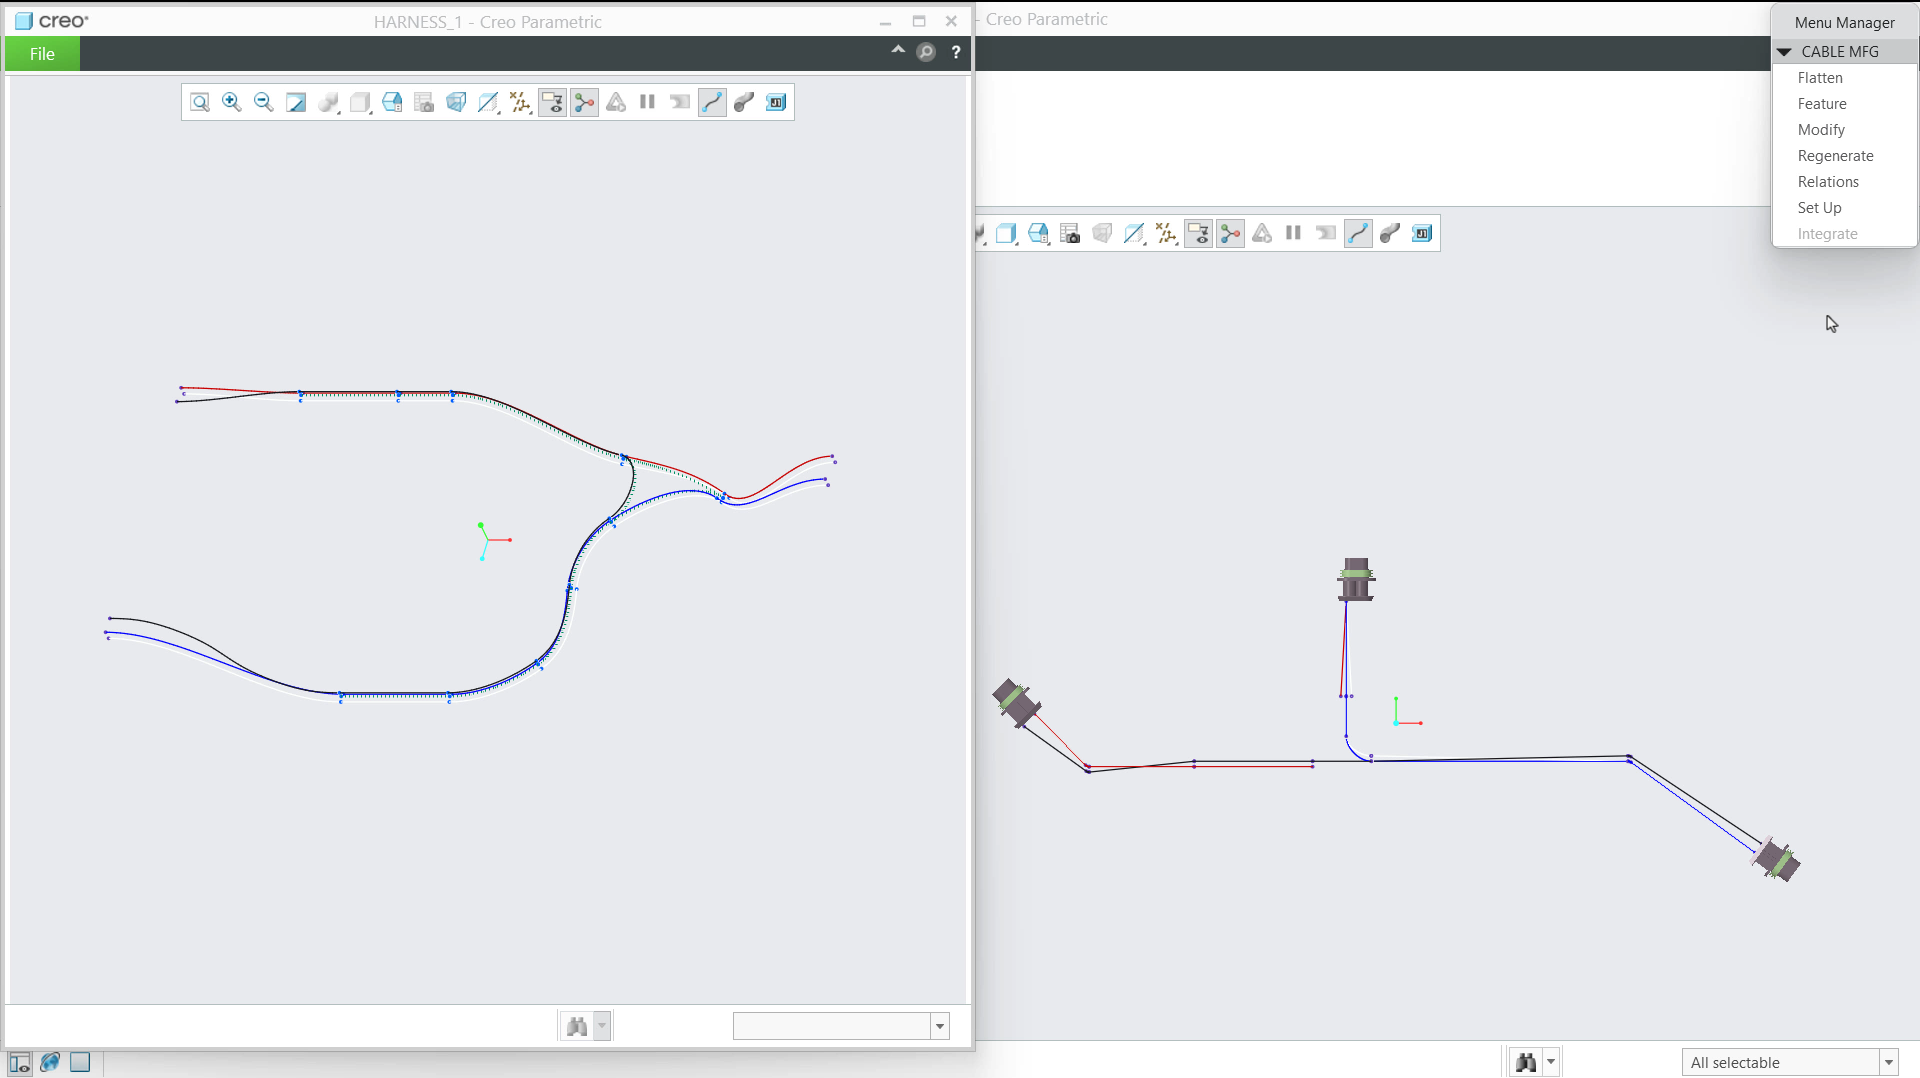
Task: Collapse the CABLE MFG menu section
Action: (x=1784, y=52)
